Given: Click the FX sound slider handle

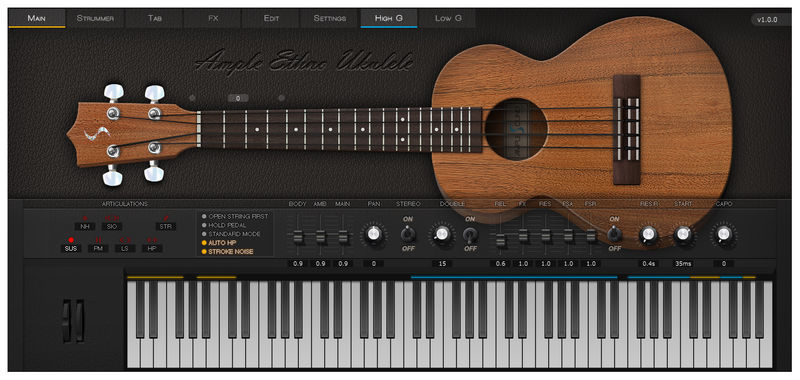Looking at the screenshot, I should click(x=523, y=236).
